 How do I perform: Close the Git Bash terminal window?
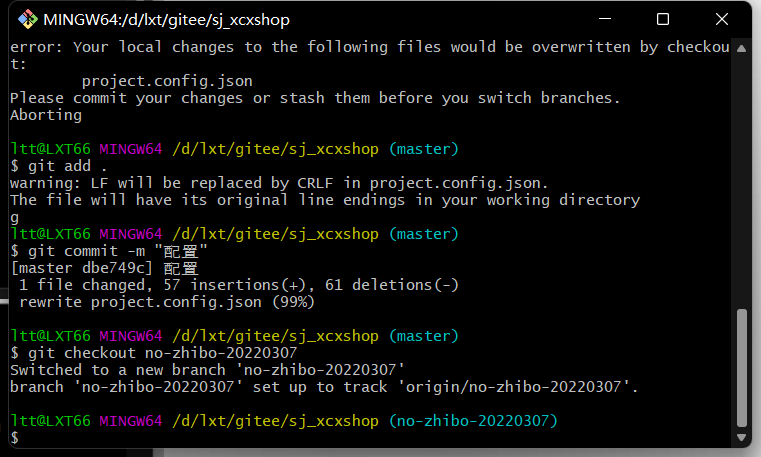tap(722, 19)
